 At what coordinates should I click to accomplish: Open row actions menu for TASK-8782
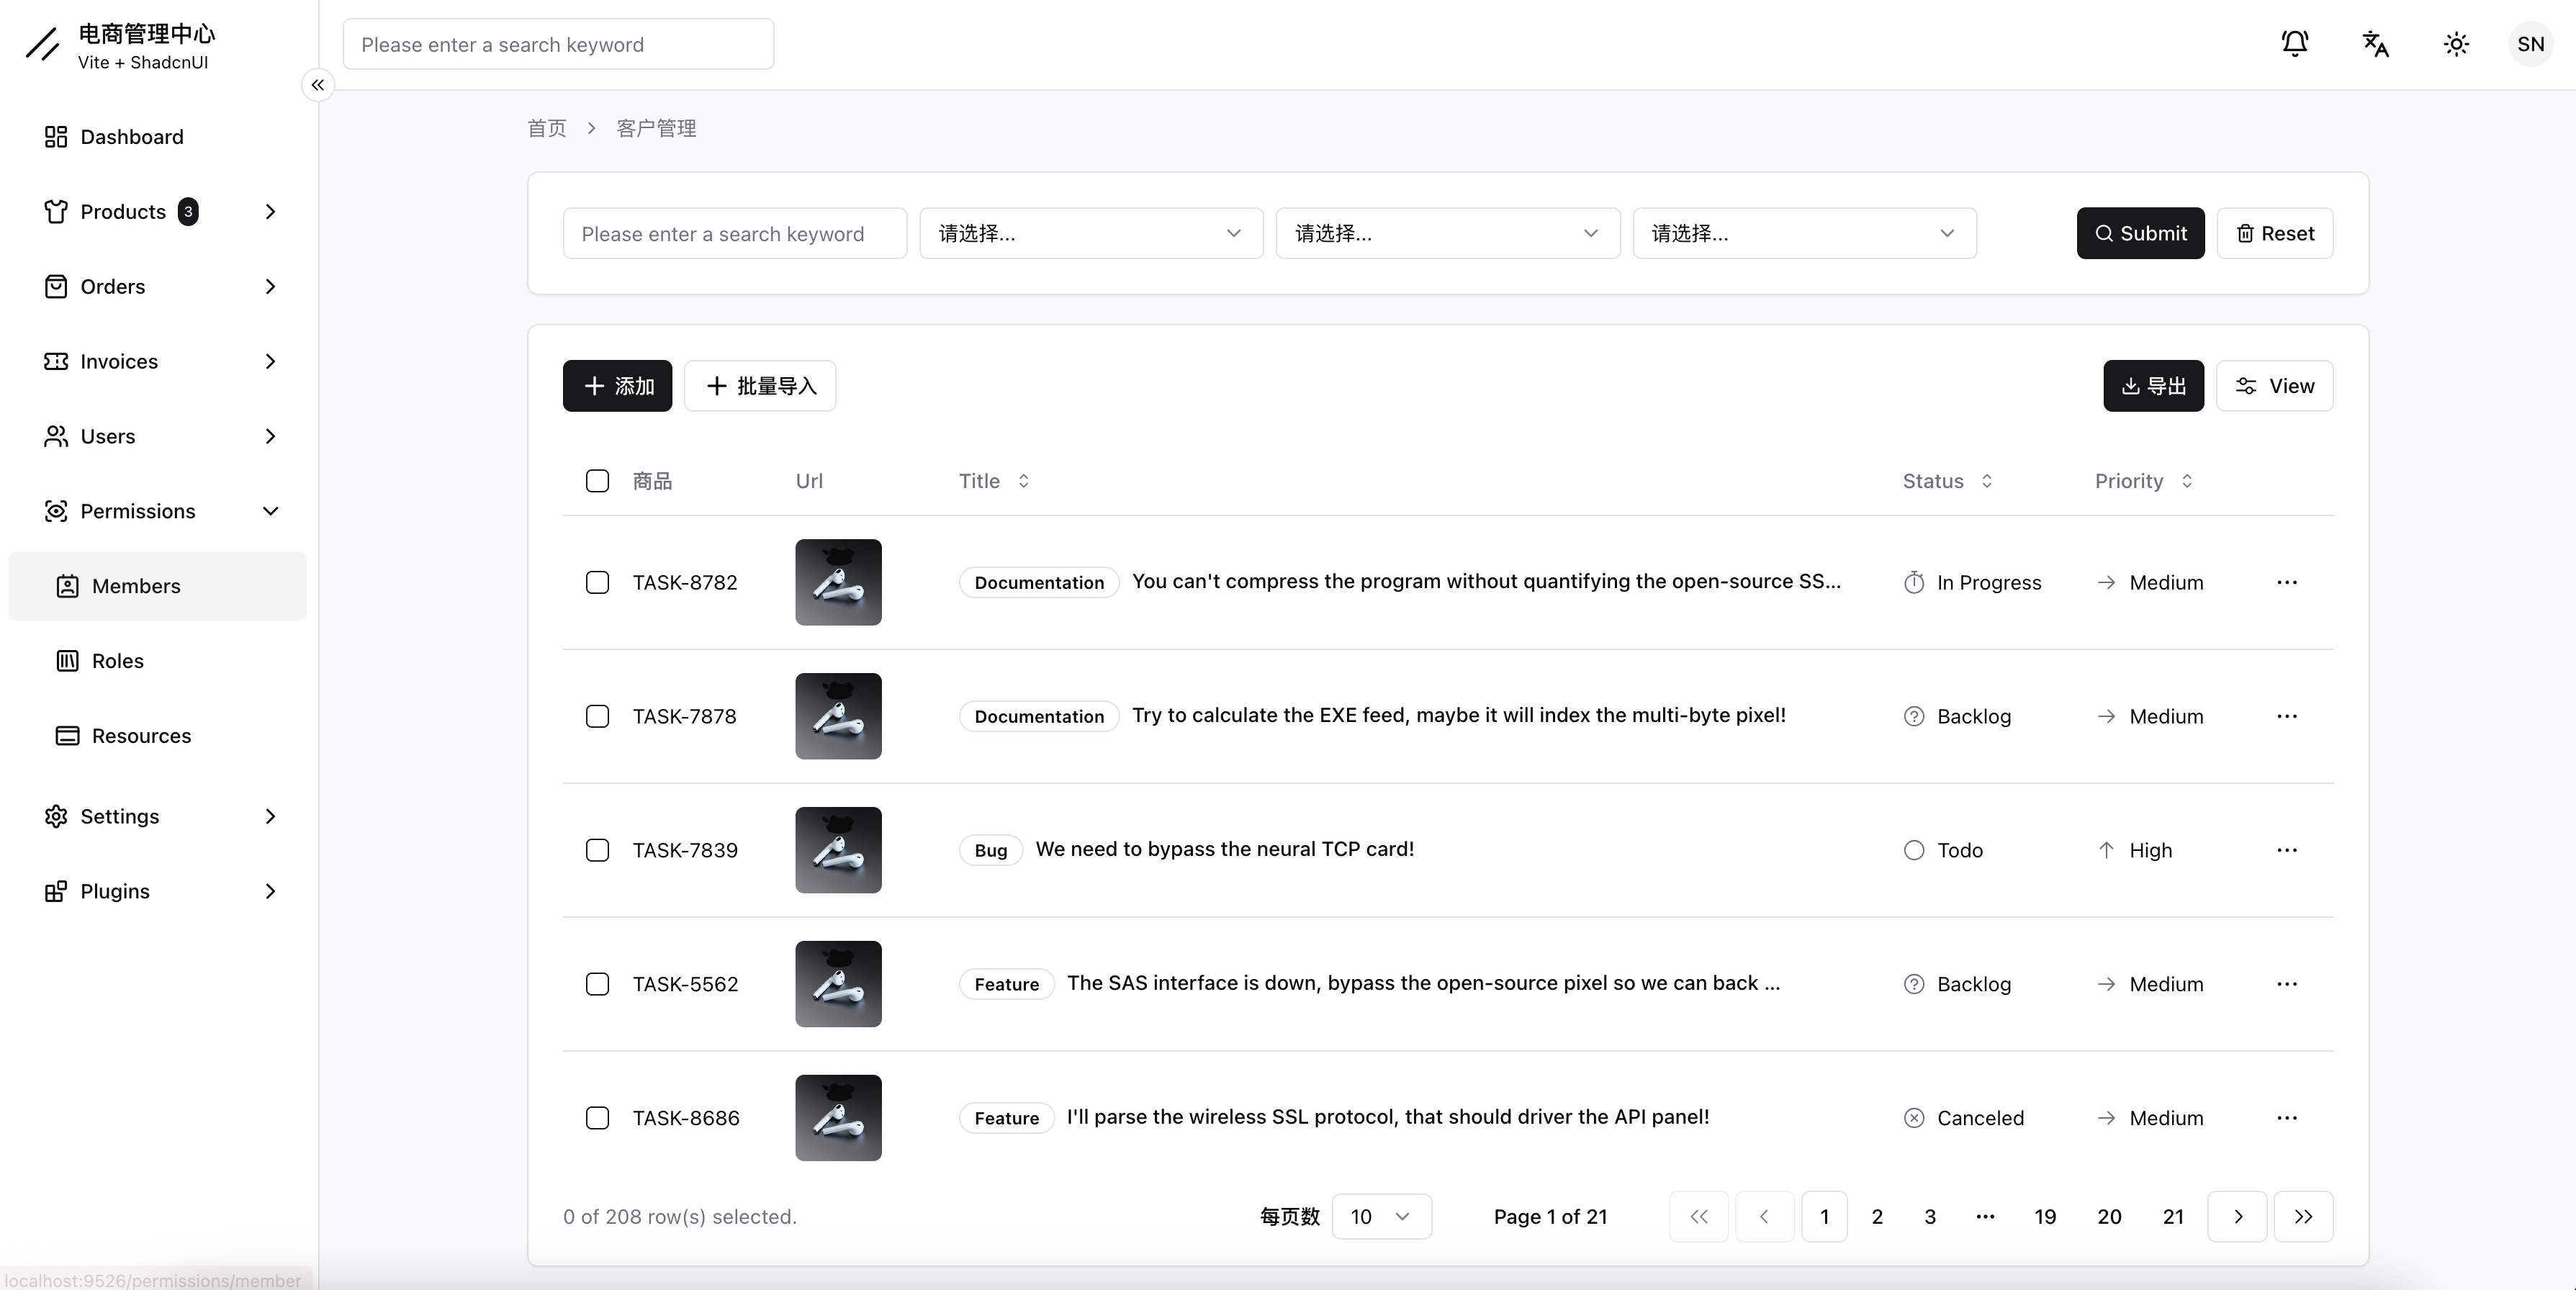(x=2286, y=582)
